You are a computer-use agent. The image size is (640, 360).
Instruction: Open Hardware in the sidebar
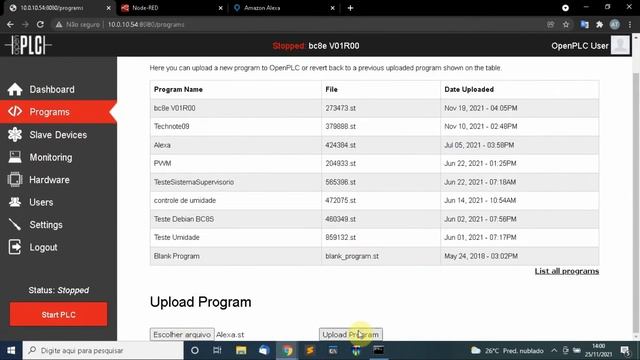(58, 180)
